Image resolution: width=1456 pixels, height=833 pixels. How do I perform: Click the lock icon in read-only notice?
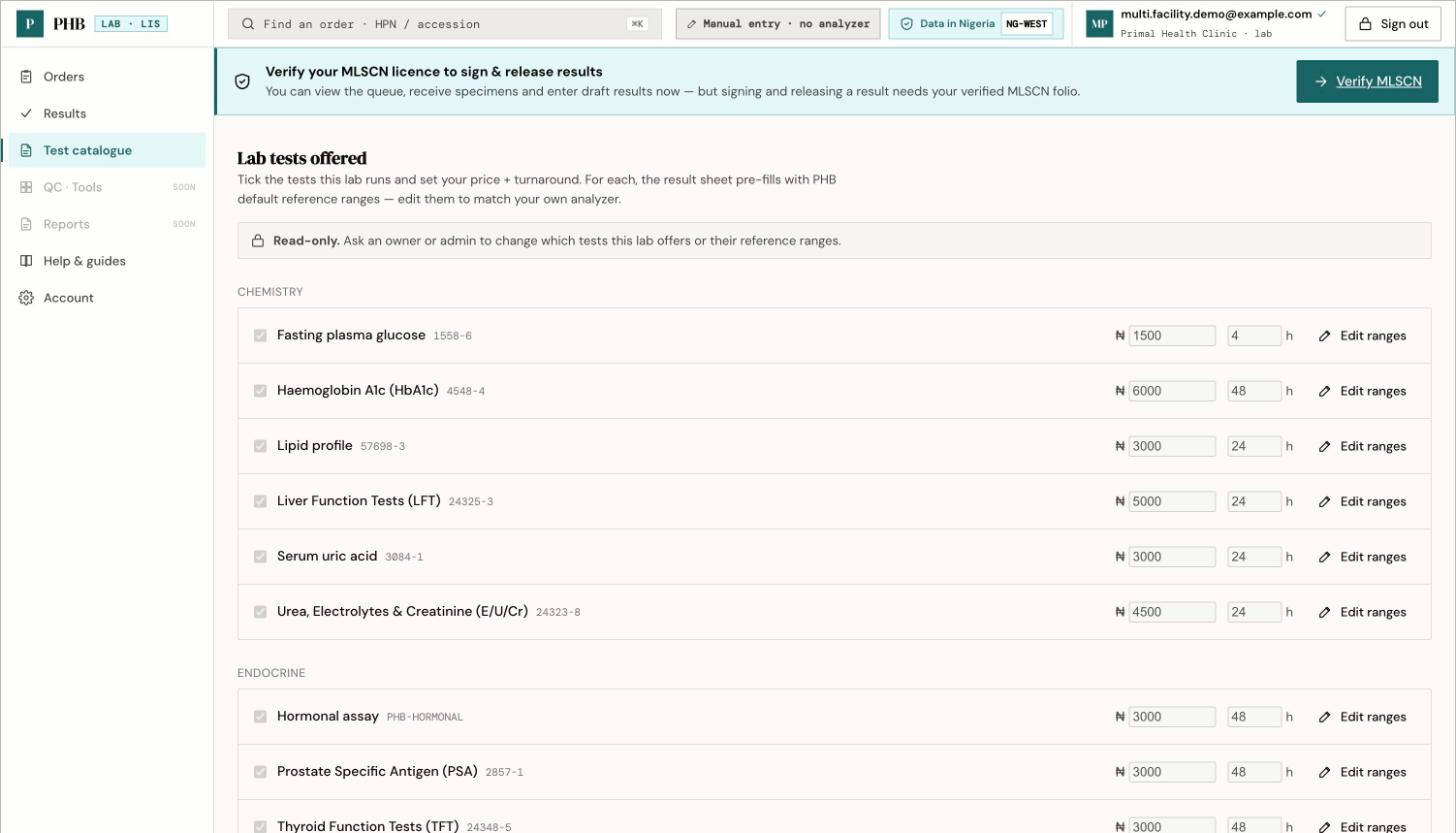[x=258, y=241]
